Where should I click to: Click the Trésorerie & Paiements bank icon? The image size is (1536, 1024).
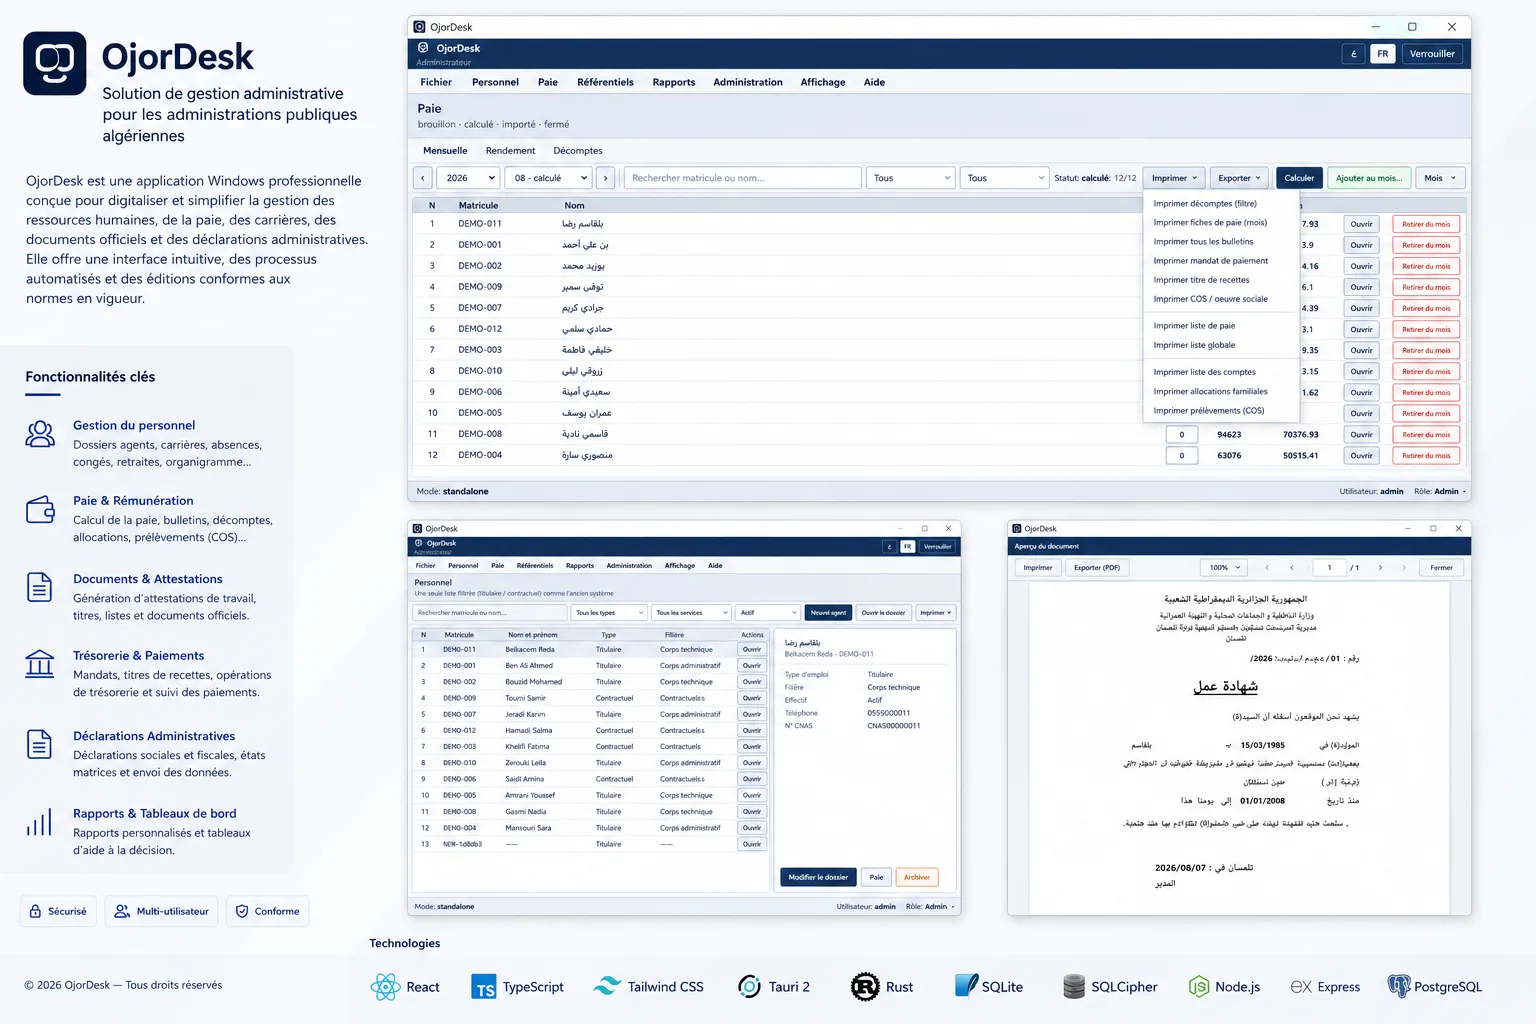tap(39, 664)
